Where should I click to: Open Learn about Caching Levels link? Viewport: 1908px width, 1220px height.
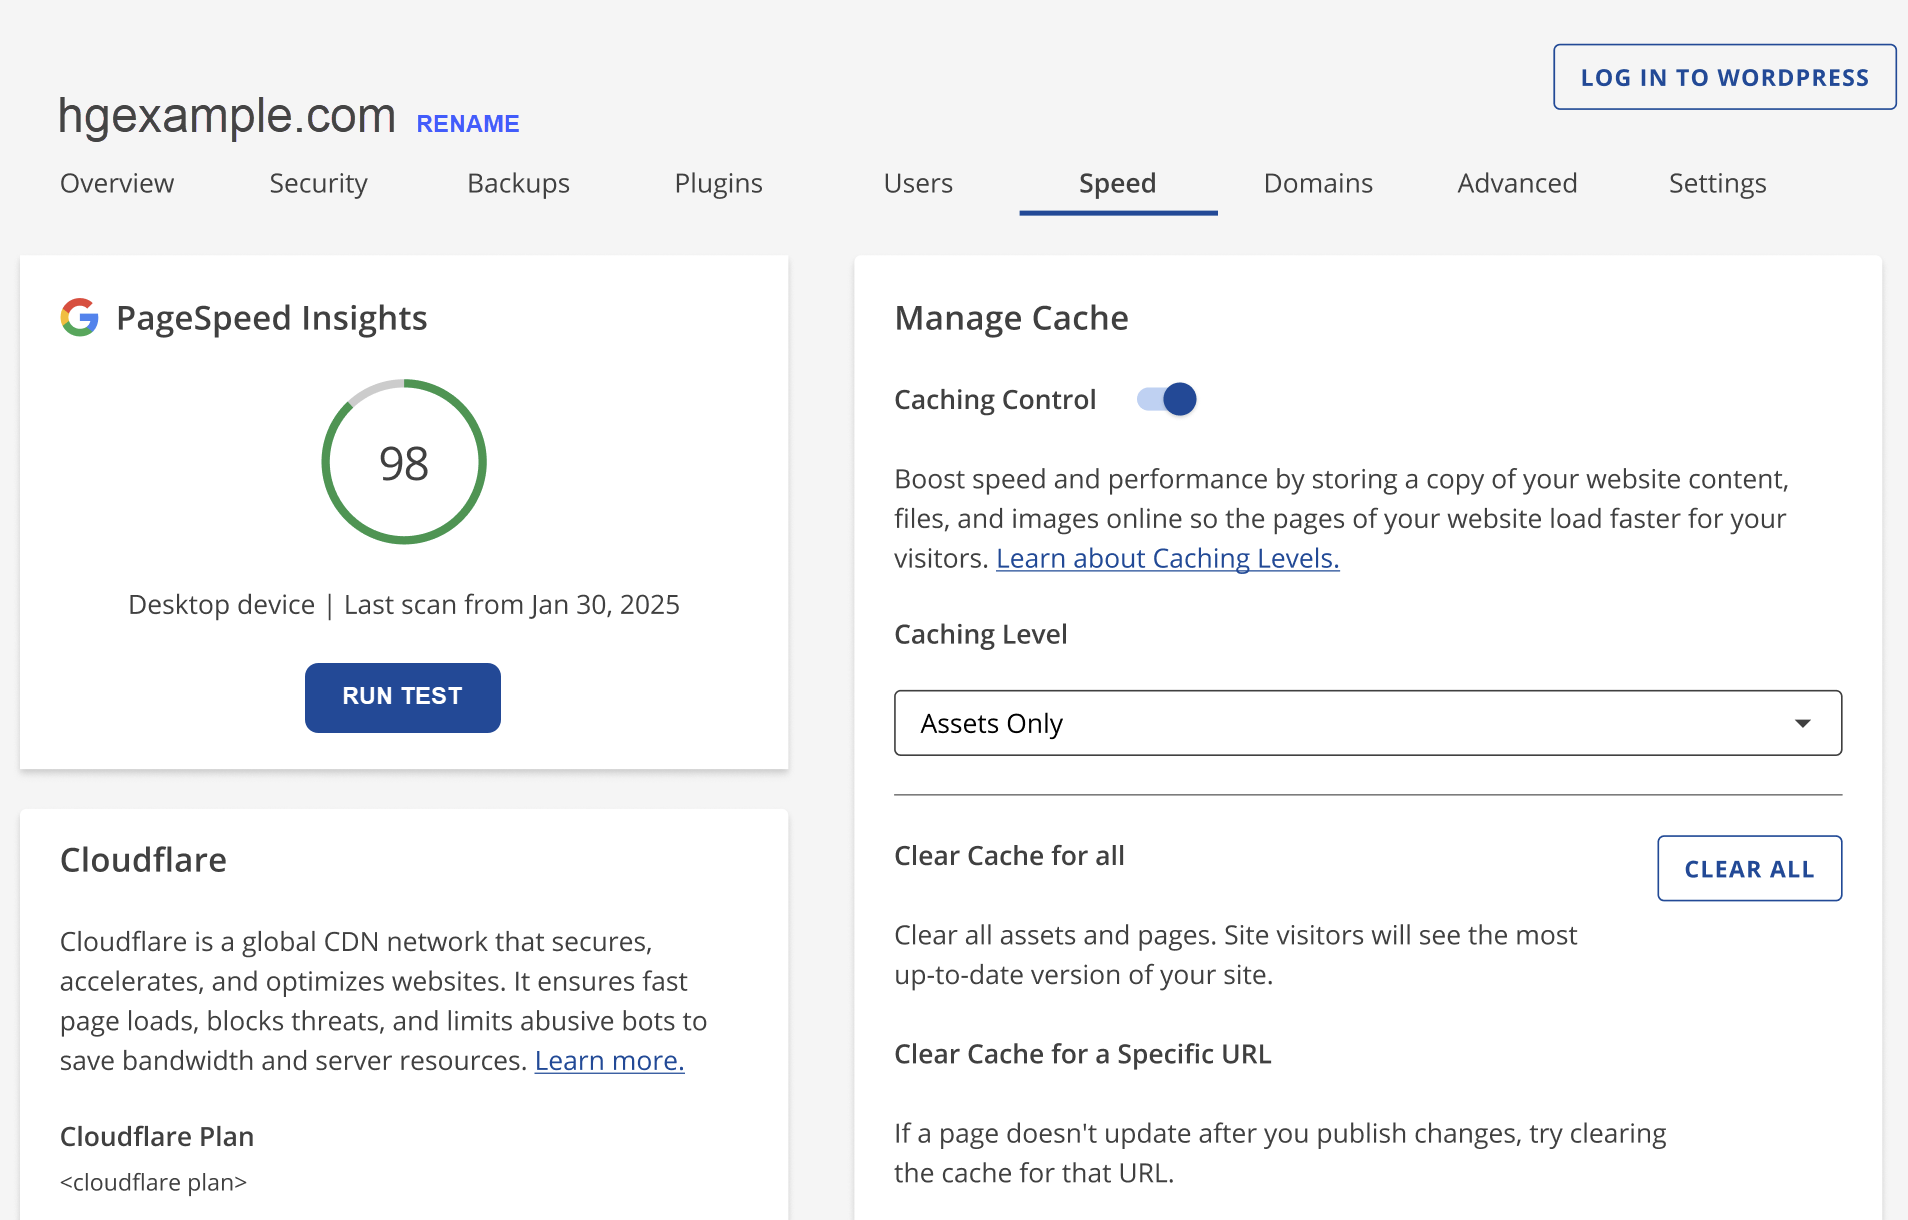[1167, 558]
